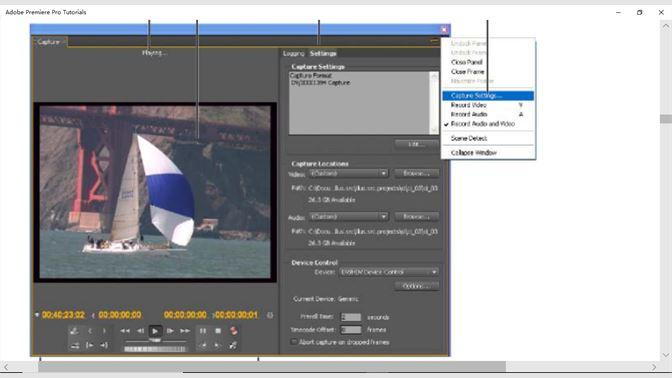Choose Capture Settings... from the menu
This screenshot has width=672, height=378.
(x=488, y=96)
